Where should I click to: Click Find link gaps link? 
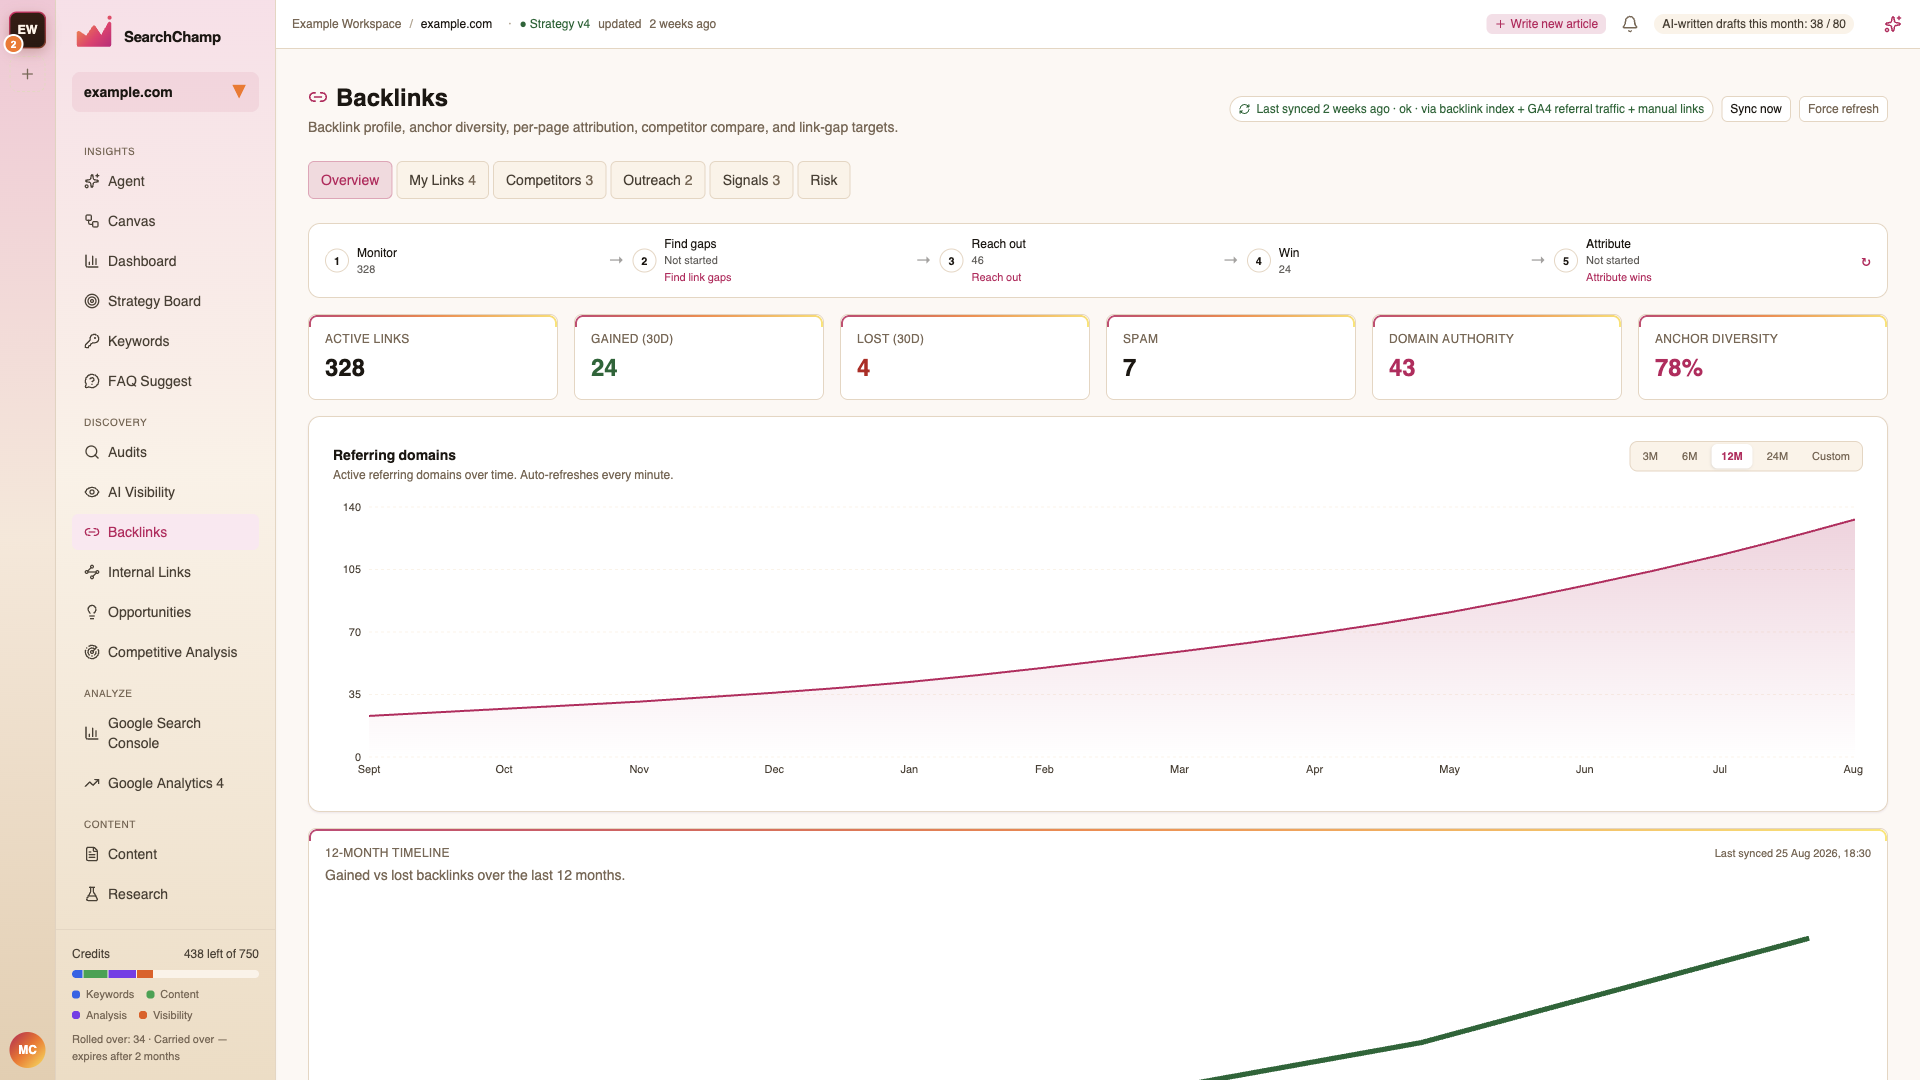[x=697, y=277]
